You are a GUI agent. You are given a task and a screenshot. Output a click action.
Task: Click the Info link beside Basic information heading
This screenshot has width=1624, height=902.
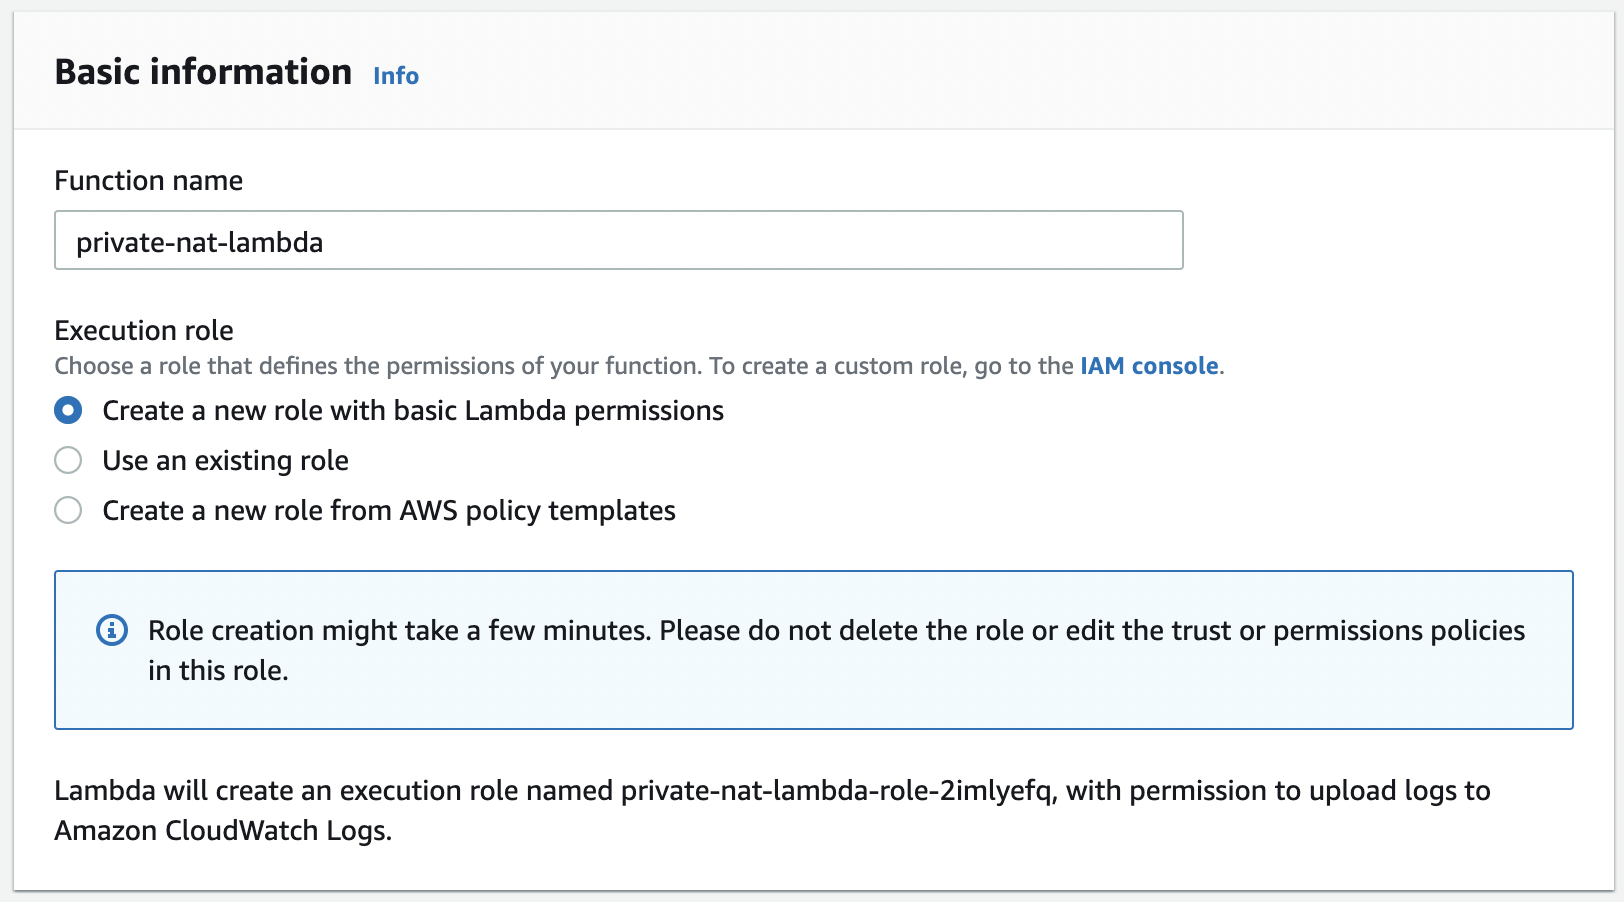point(395,75)
